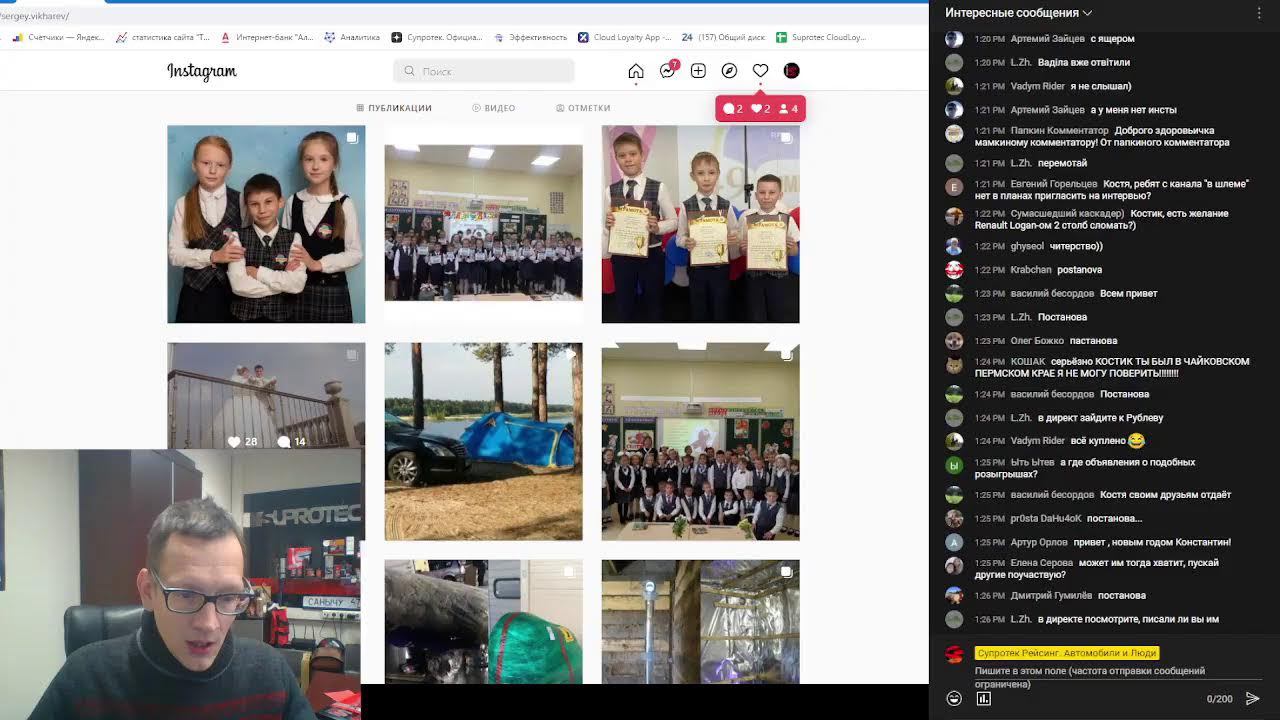Click the send message arrow icon

tap(1252, 699)
